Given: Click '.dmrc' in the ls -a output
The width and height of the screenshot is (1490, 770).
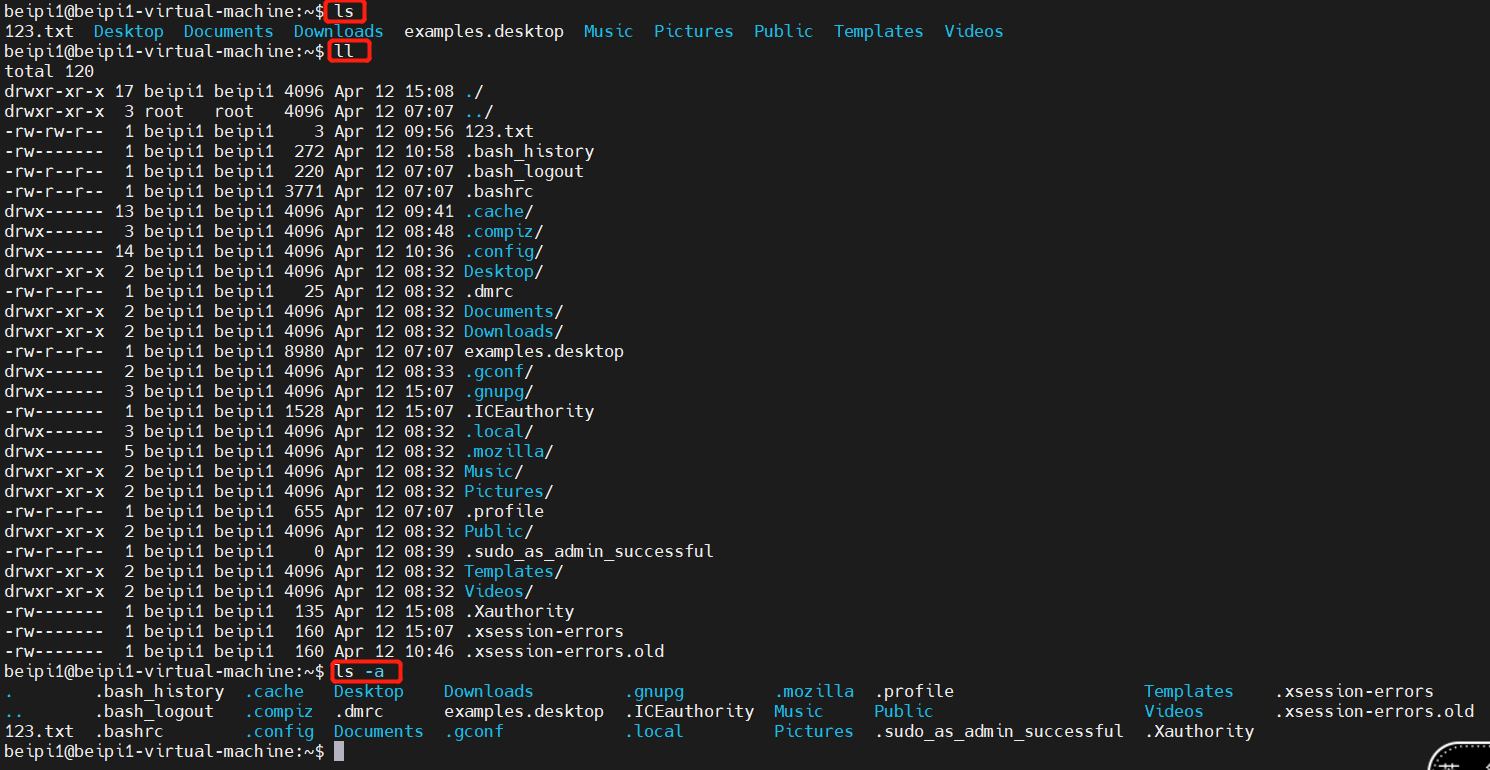Looking at the screenshot, I should click(359, 711).
